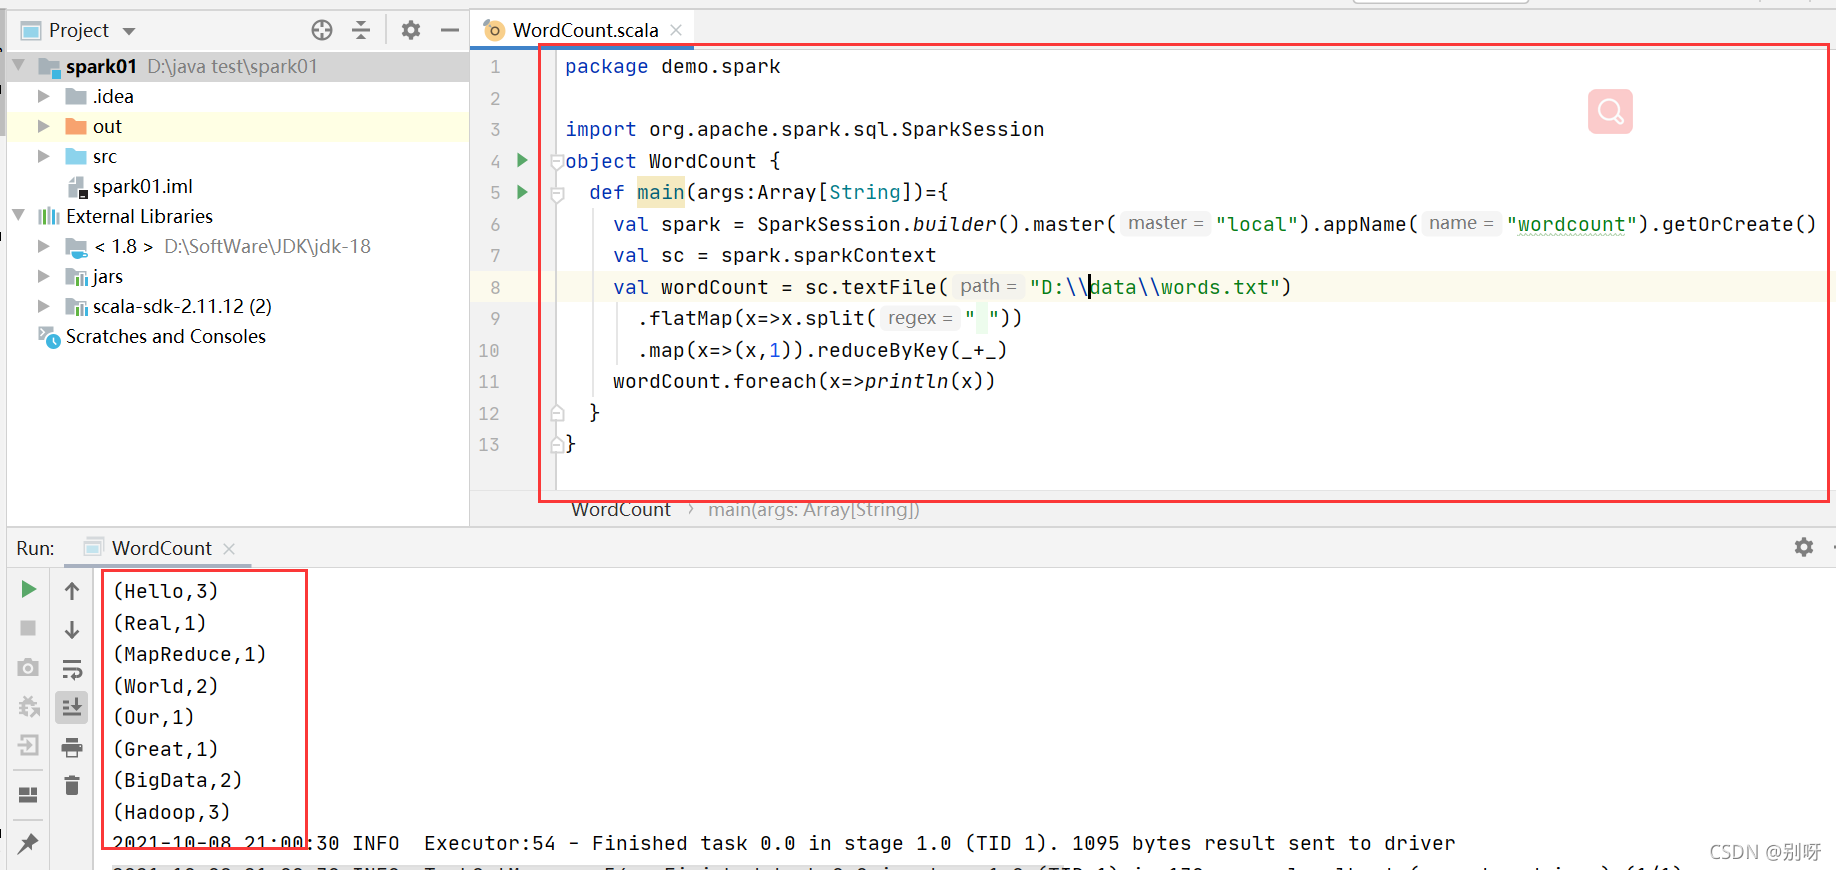Expand the JDK 1.8 library node
This screenshot has width=1836, height=870.
point(43,246)
